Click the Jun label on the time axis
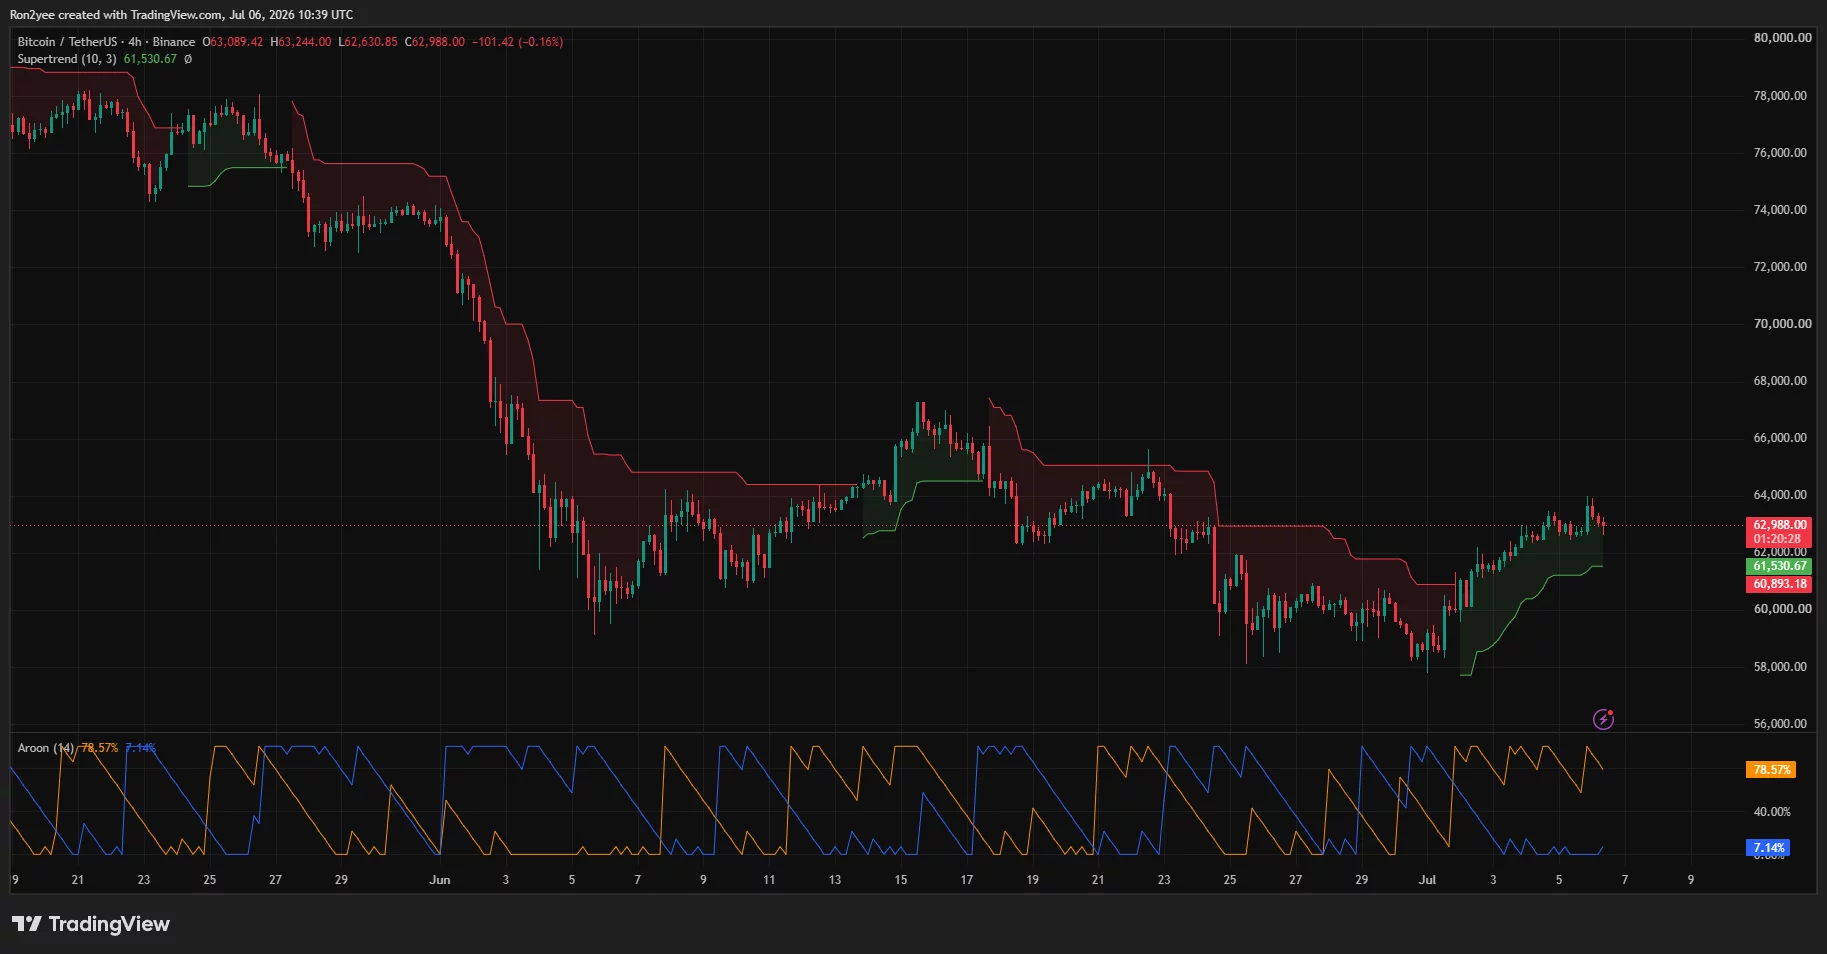The height and width of the screenshot is (954, 1827). pyautogui.click(x=440, y=880)
